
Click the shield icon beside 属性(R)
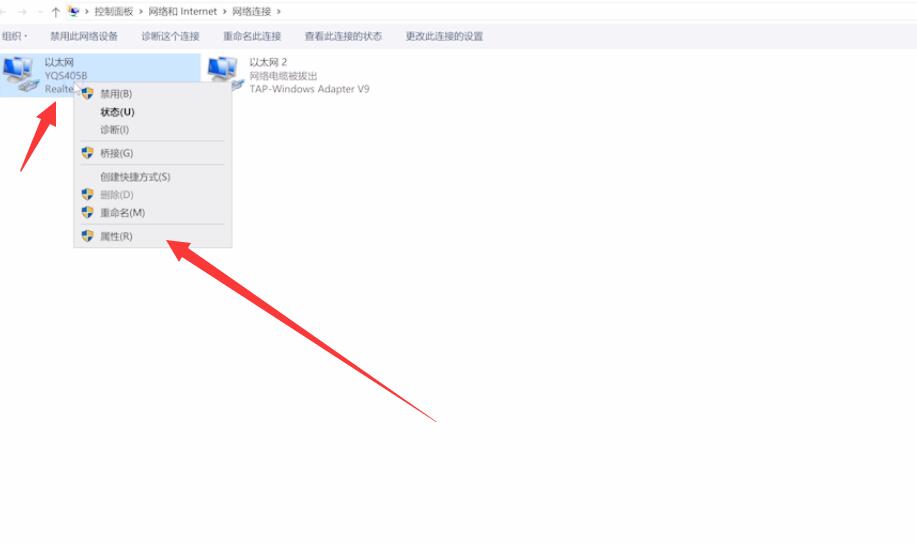tap(87, 236)
